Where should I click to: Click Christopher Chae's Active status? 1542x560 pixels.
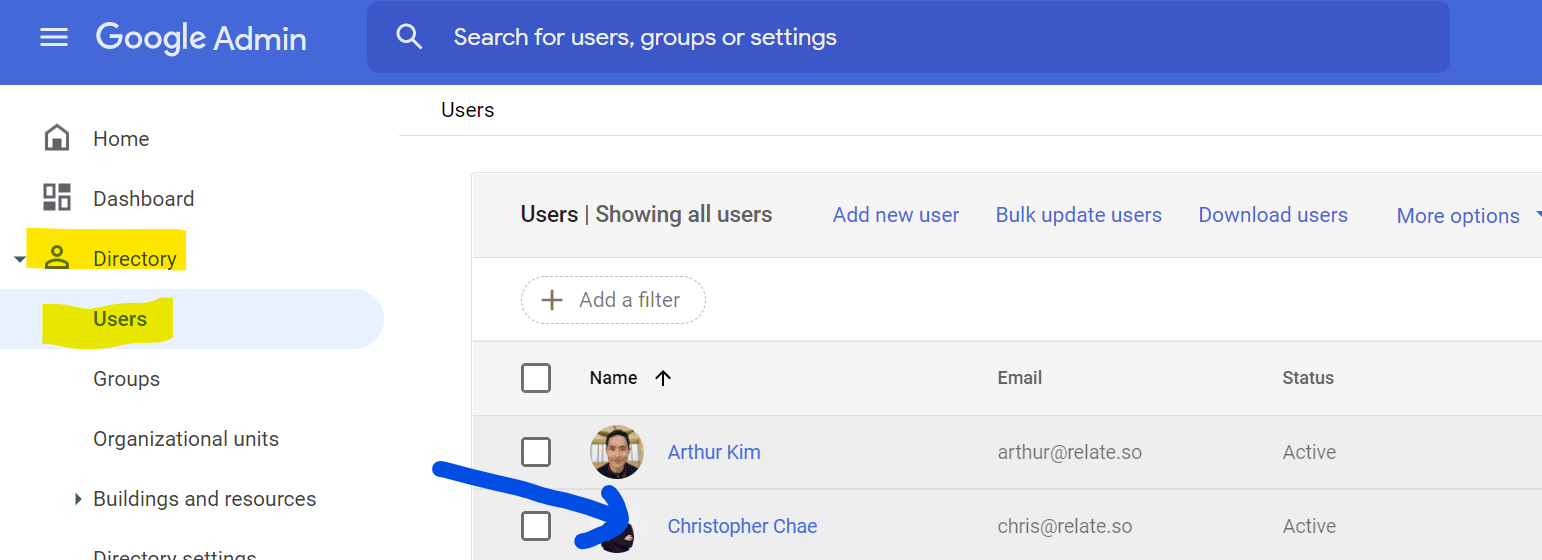[1309, 526]
